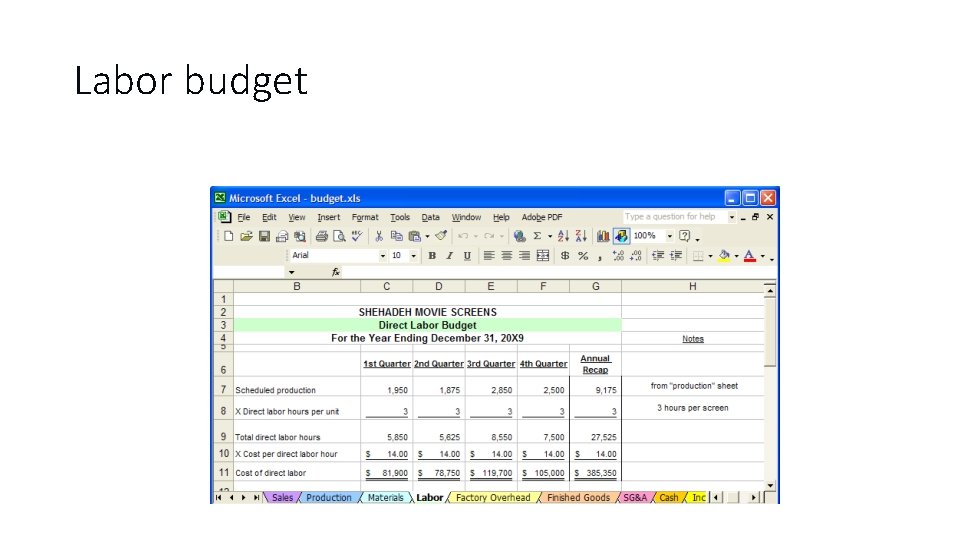Select row 11 header
Viewport: 960px width, 540px height.
223,473
